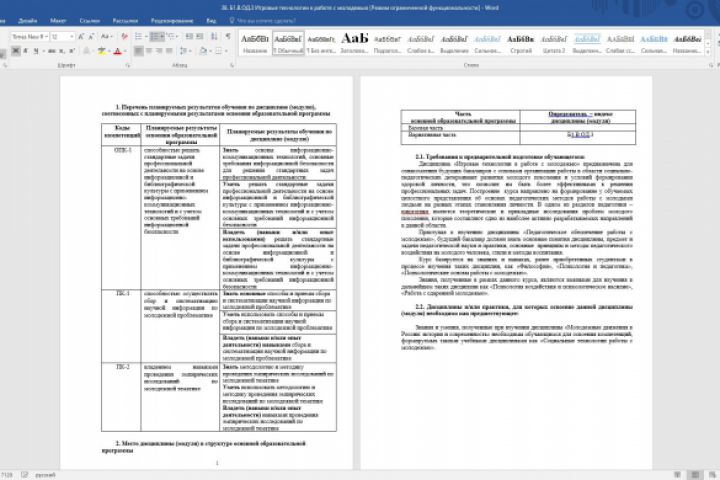
Task: Open the Рассылки ribbon tab
Action: [125, 21]
